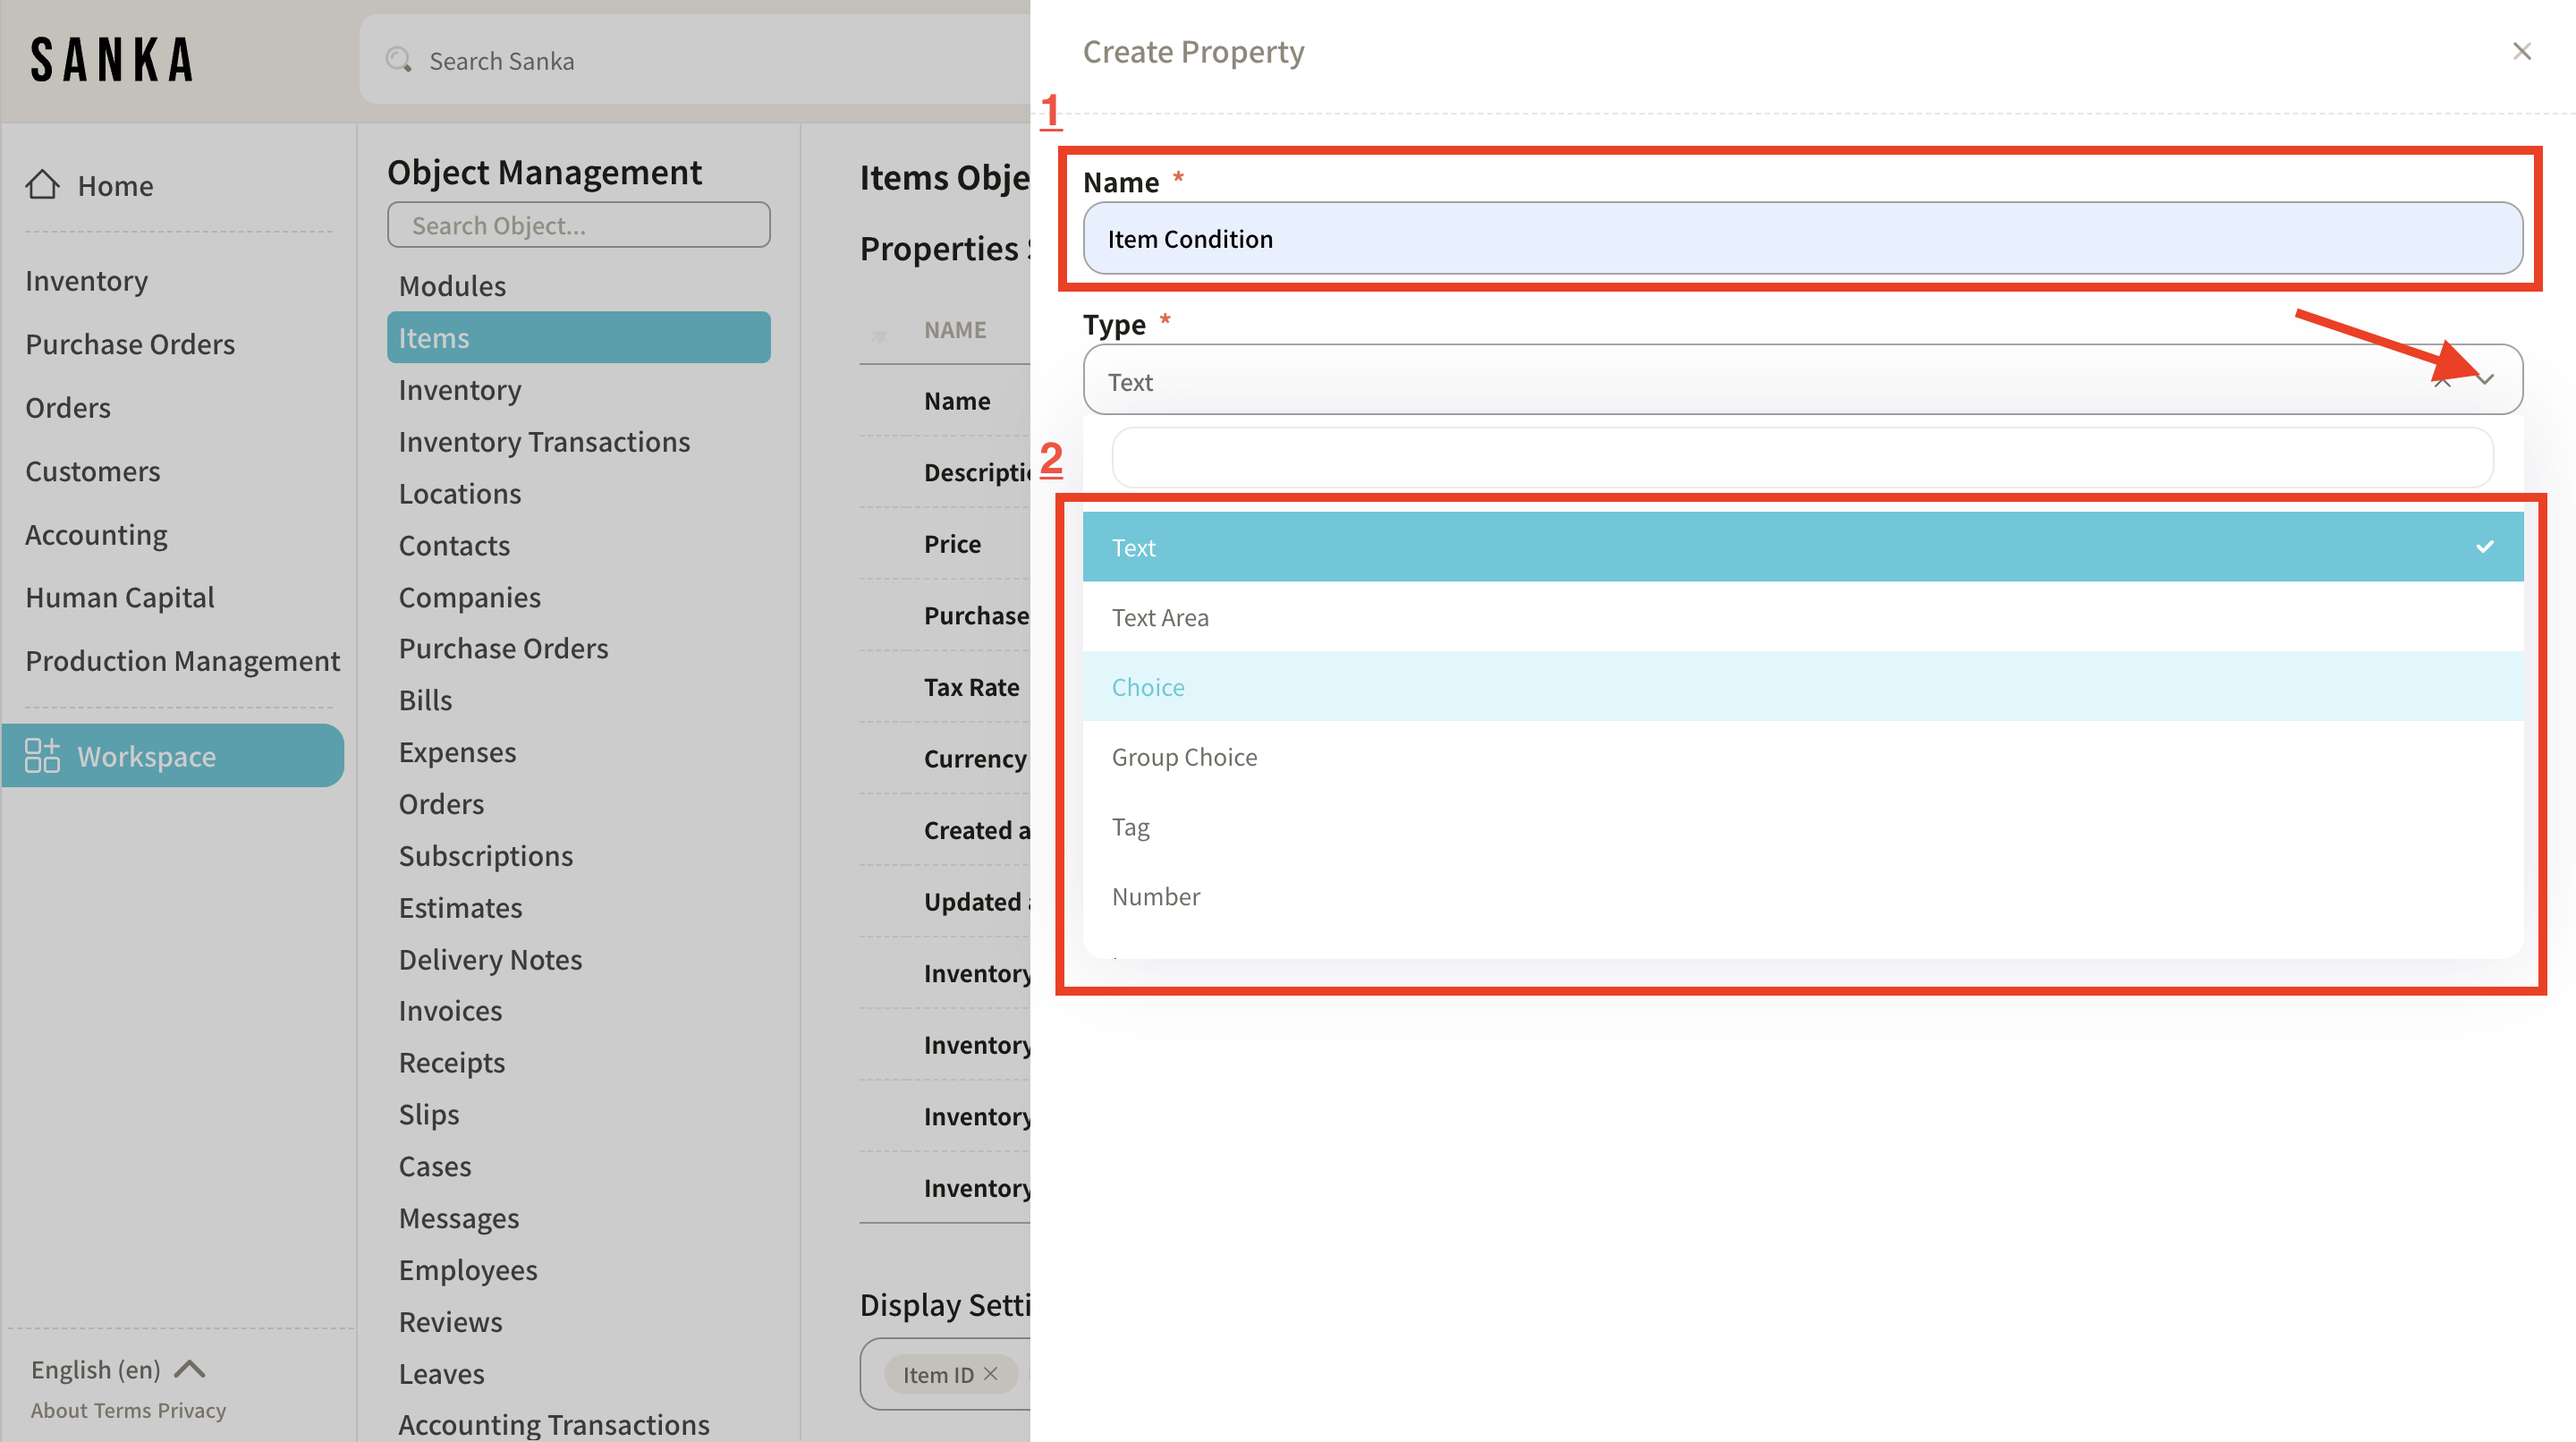Open the Type dropdown chevron
2576x1442 pixels.
coord(2486,380)
